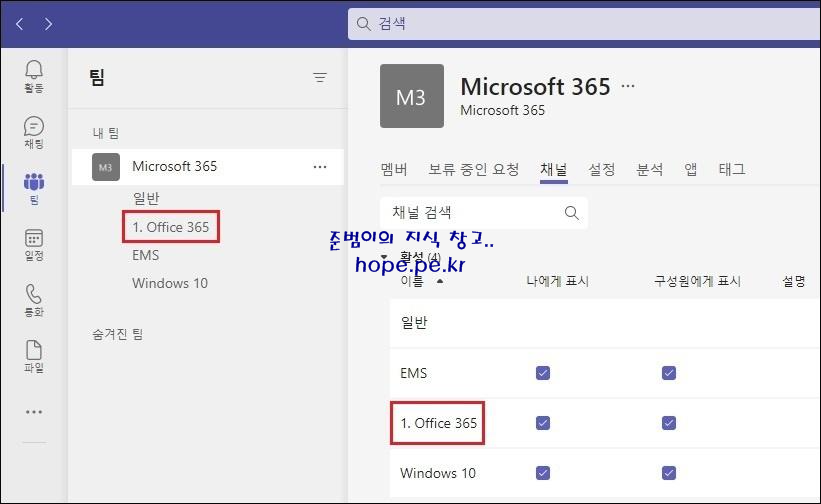Select the 채널 tab
The height and width of the screenshot is (504, 821).
point(553,169)
